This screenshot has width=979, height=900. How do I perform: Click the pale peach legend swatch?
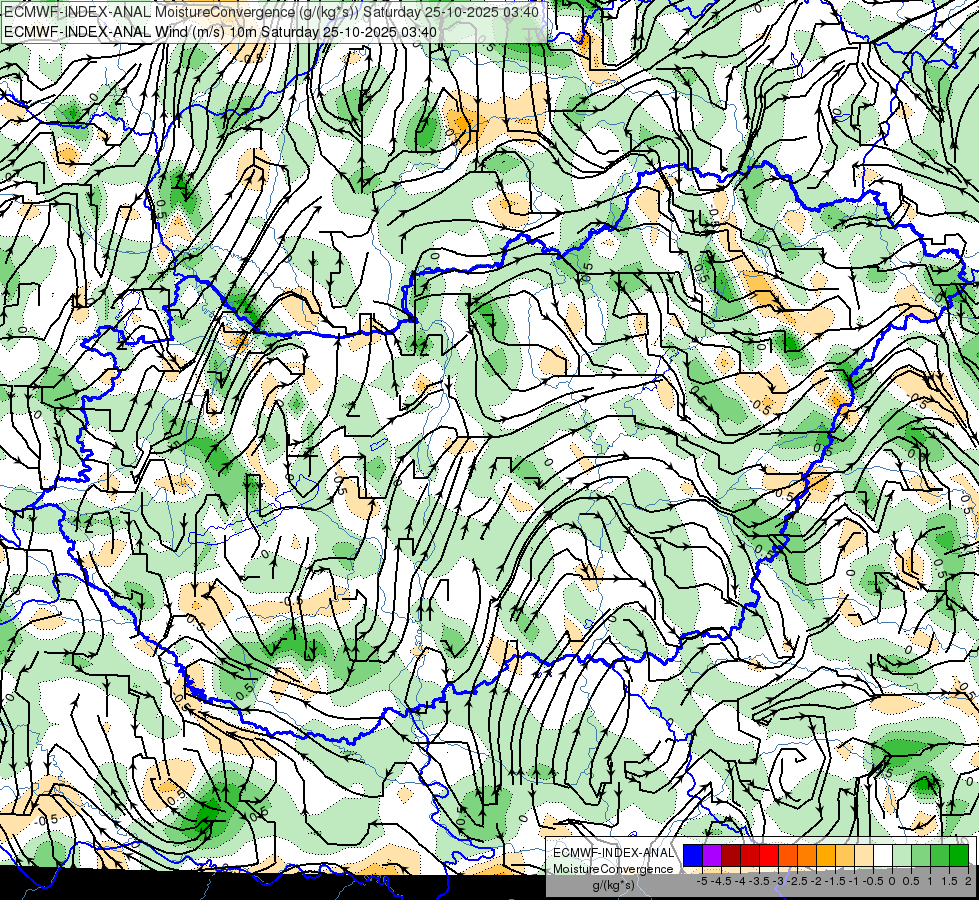[x=864, y=855]
